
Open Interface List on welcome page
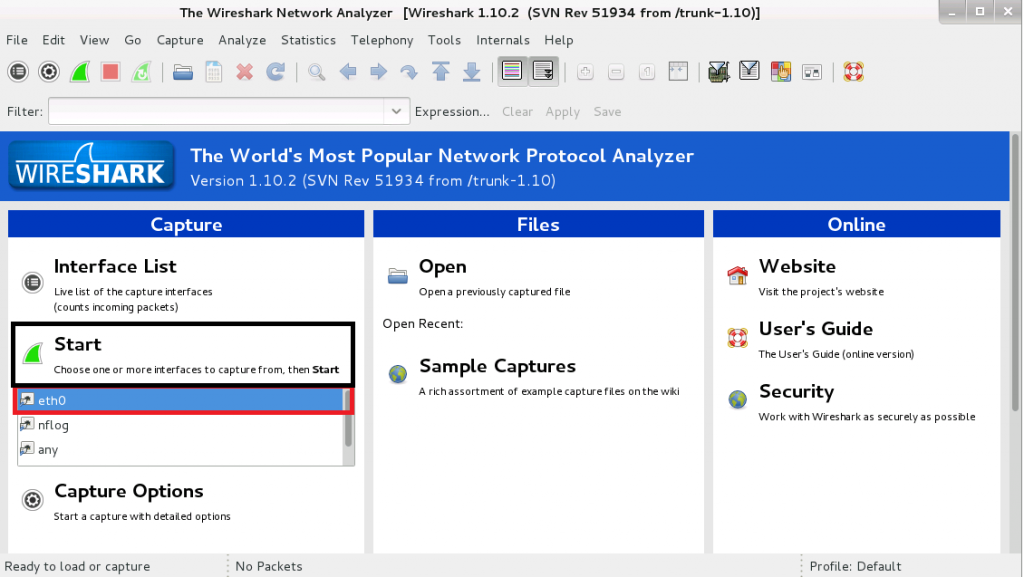point(115,266)
